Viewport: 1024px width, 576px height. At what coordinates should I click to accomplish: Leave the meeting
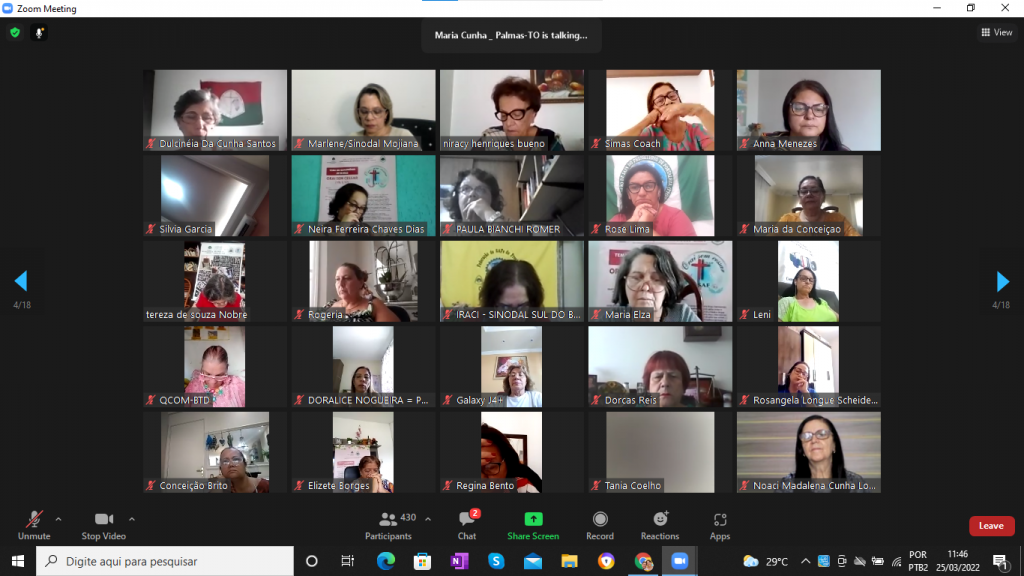[x=991, y=526]
